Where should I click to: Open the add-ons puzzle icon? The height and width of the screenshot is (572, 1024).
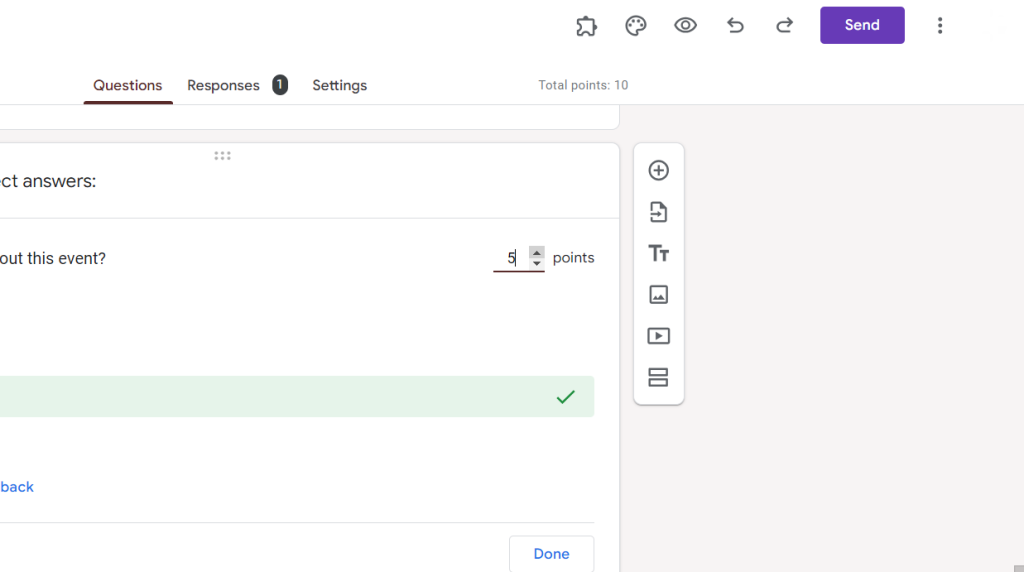point(586,25)
